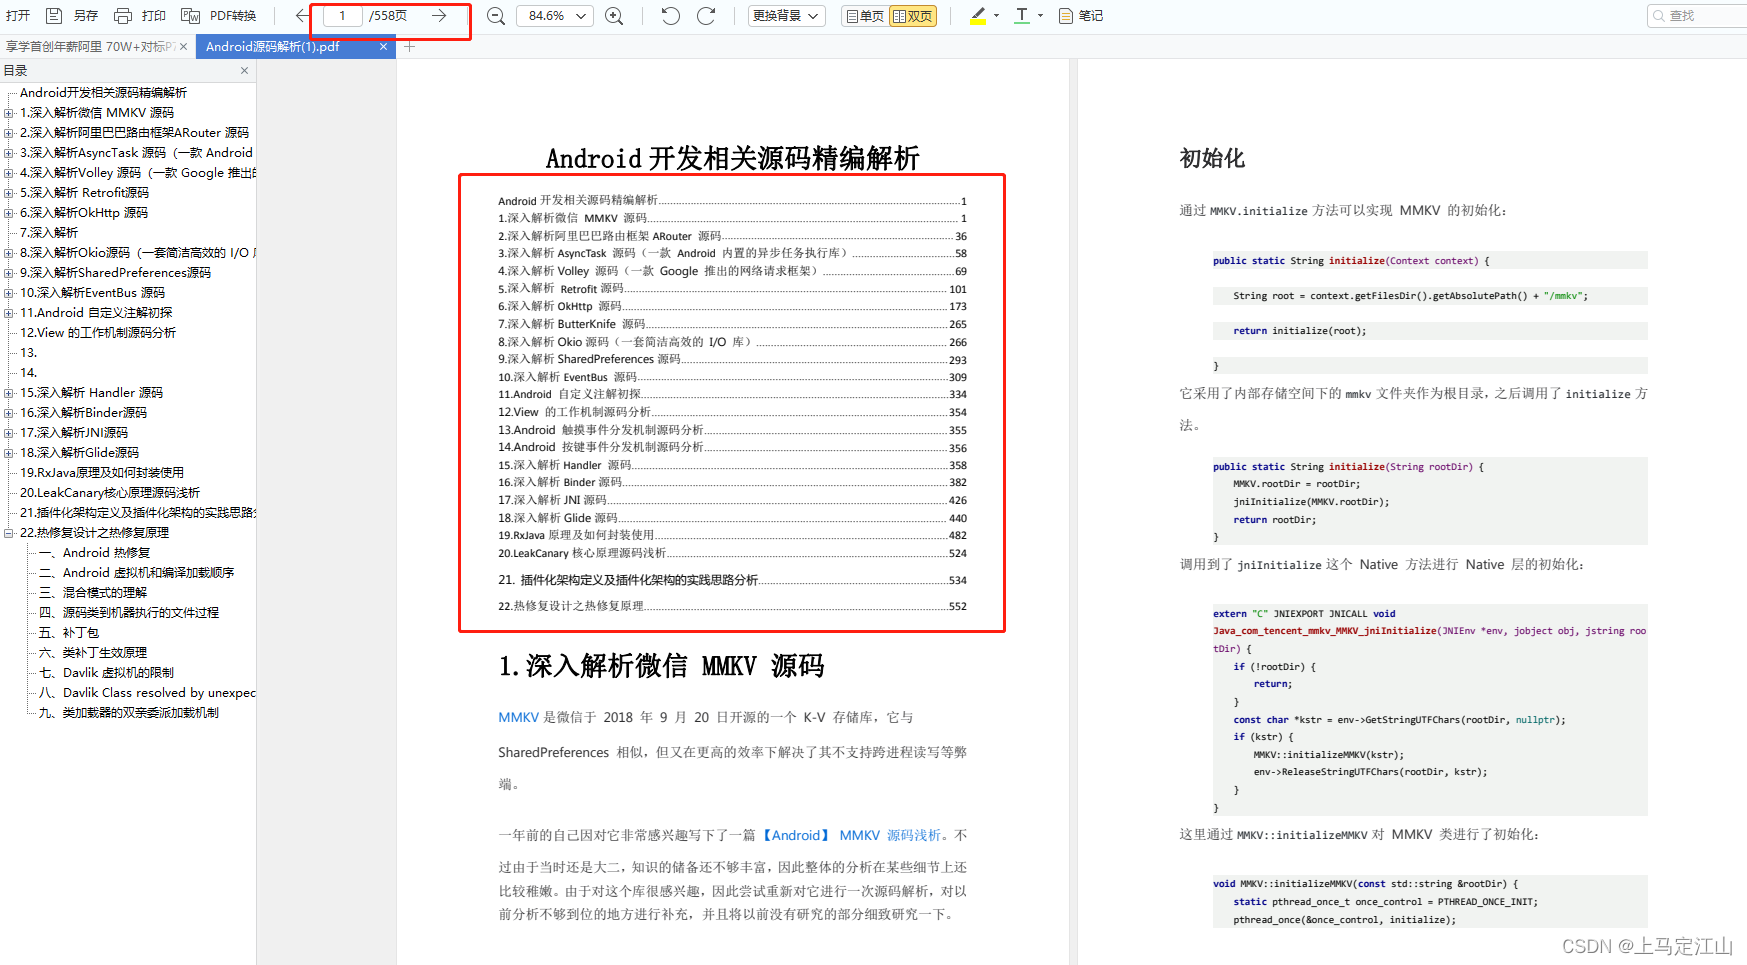Click the page number input field

[342, 16]
